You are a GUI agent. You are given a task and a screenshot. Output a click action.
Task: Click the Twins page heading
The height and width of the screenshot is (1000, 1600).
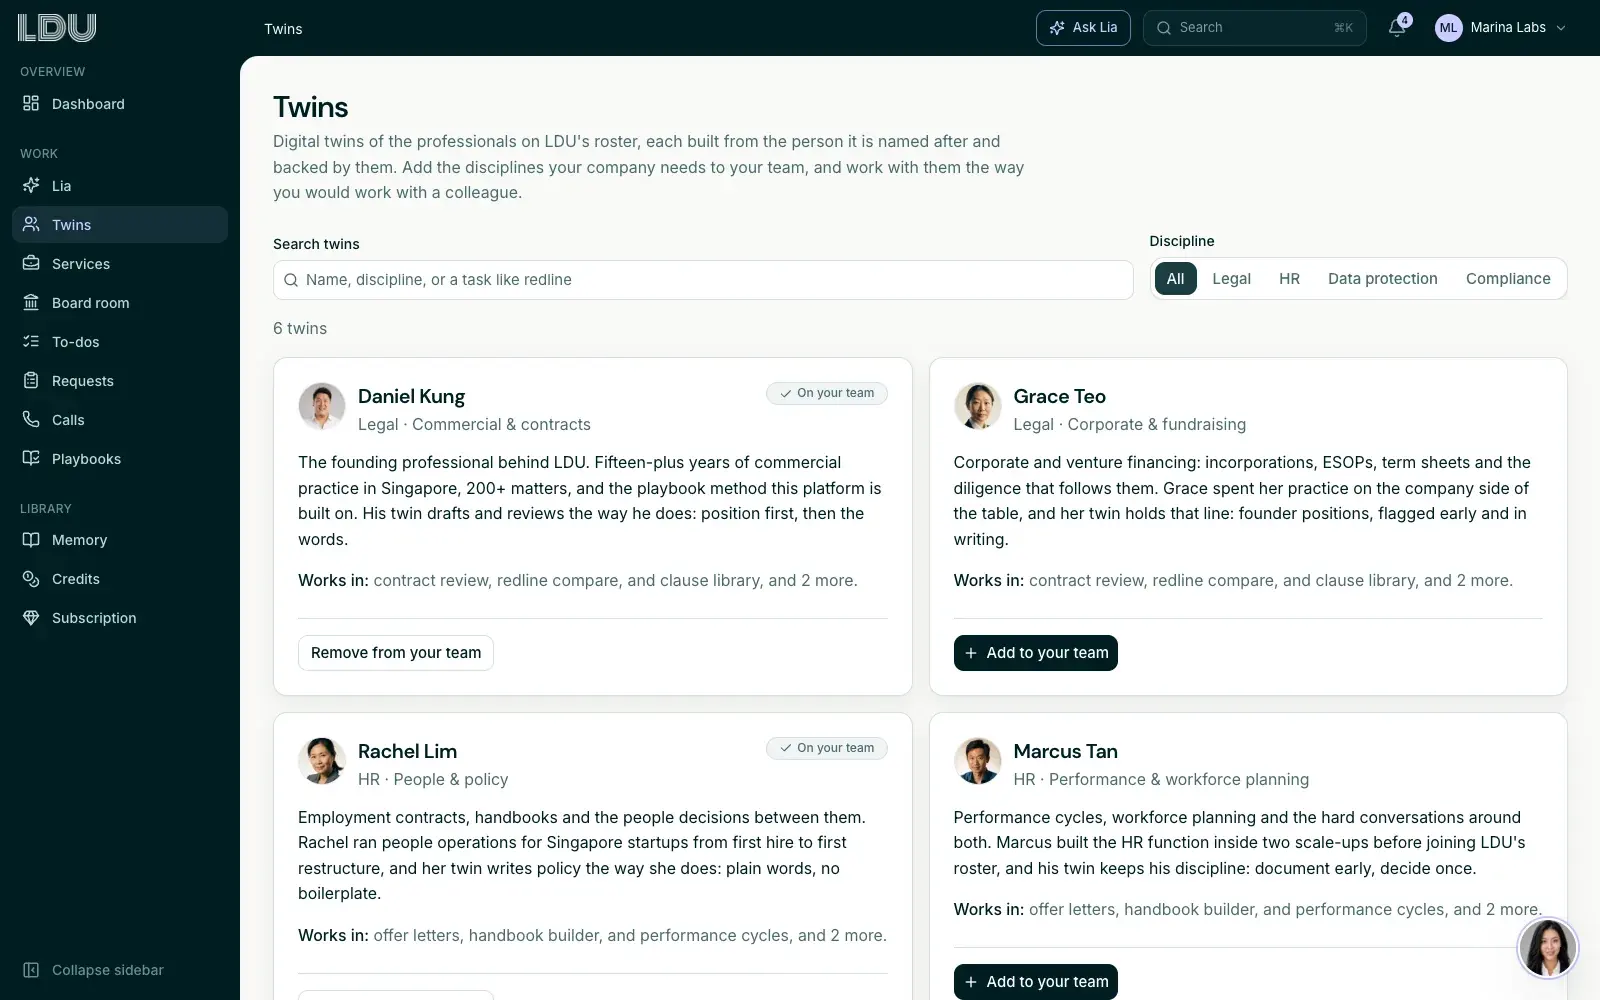[x=311, y=107]
